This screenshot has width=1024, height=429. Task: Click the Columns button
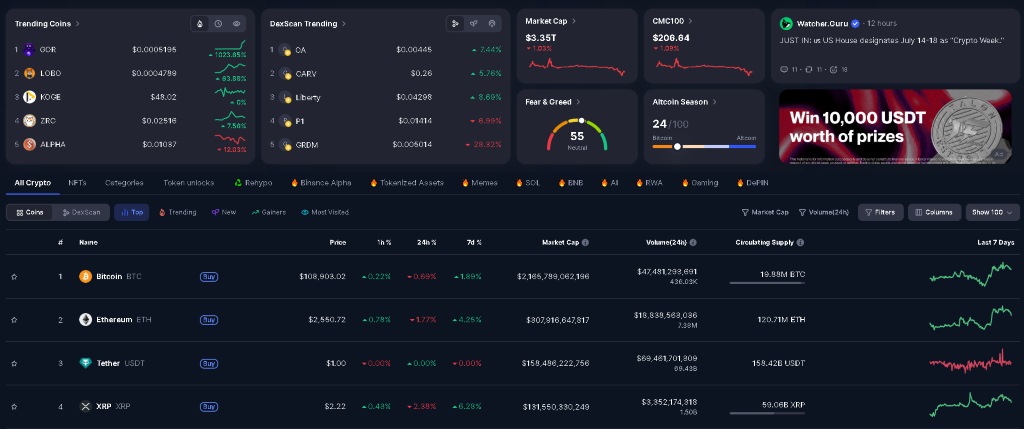click(935, 212)
